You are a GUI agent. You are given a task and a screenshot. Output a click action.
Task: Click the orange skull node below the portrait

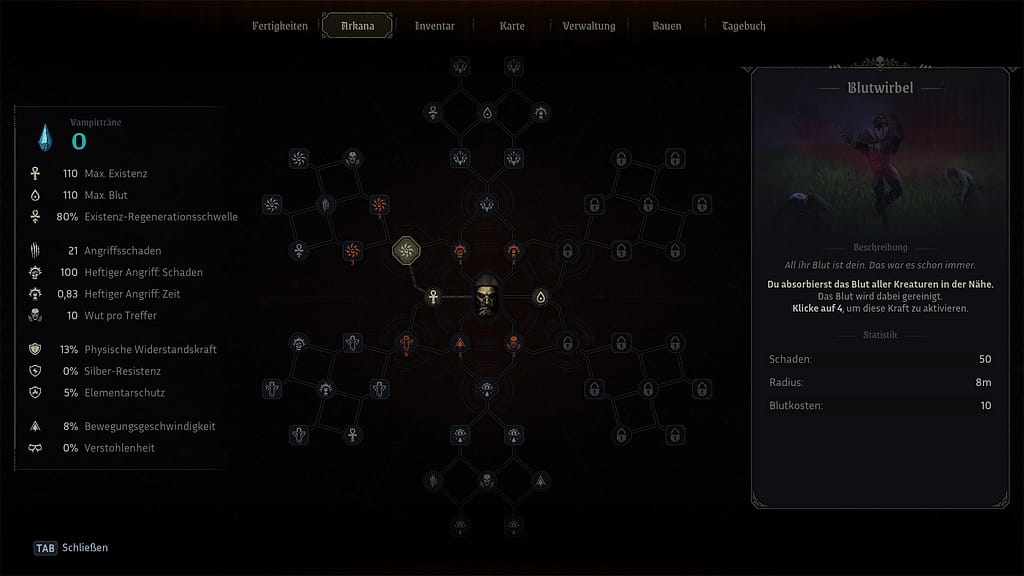[514, 343]
